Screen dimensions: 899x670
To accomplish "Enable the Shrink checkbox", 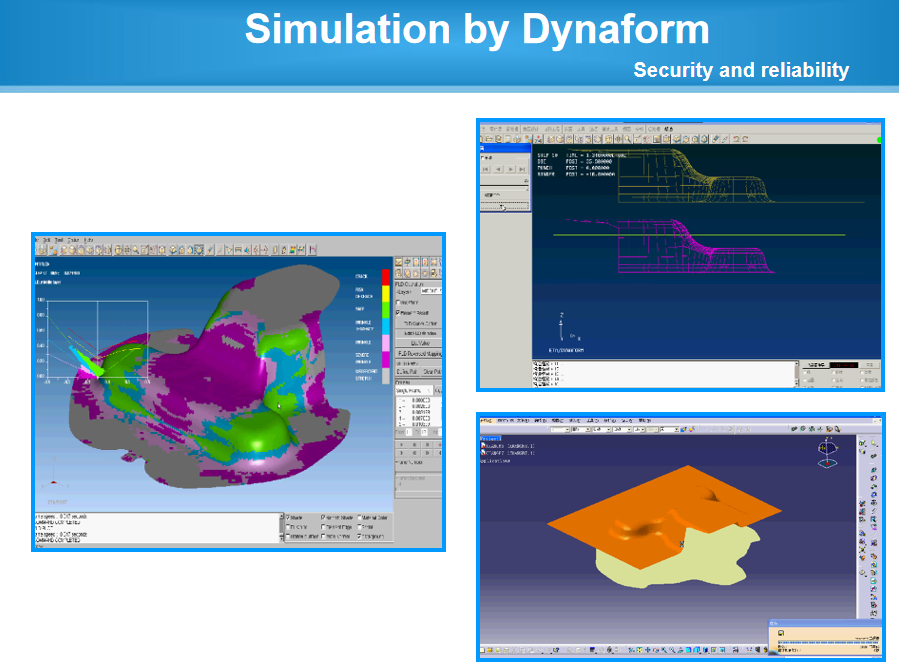I will click(x=359, y=527).
